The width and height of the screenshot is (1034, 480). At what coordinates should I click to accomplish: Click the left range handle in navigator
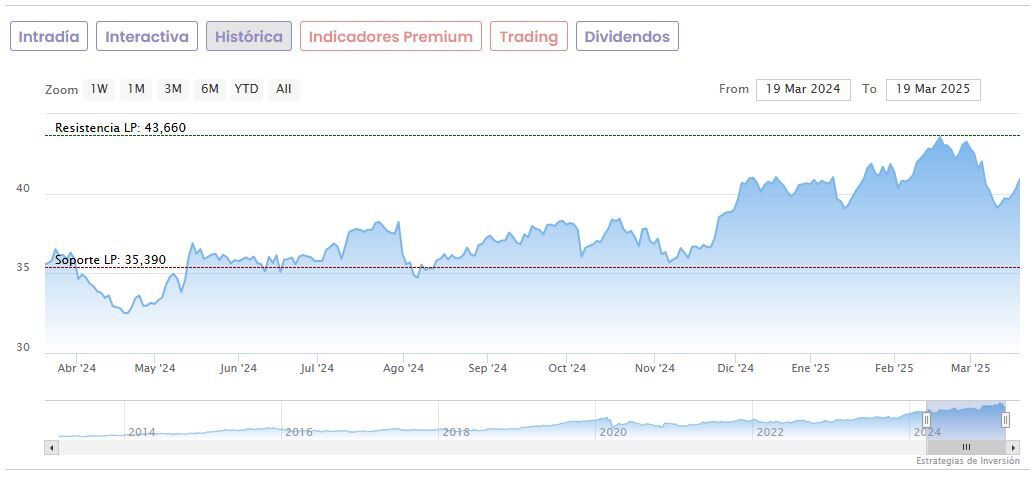click(927, 420)
